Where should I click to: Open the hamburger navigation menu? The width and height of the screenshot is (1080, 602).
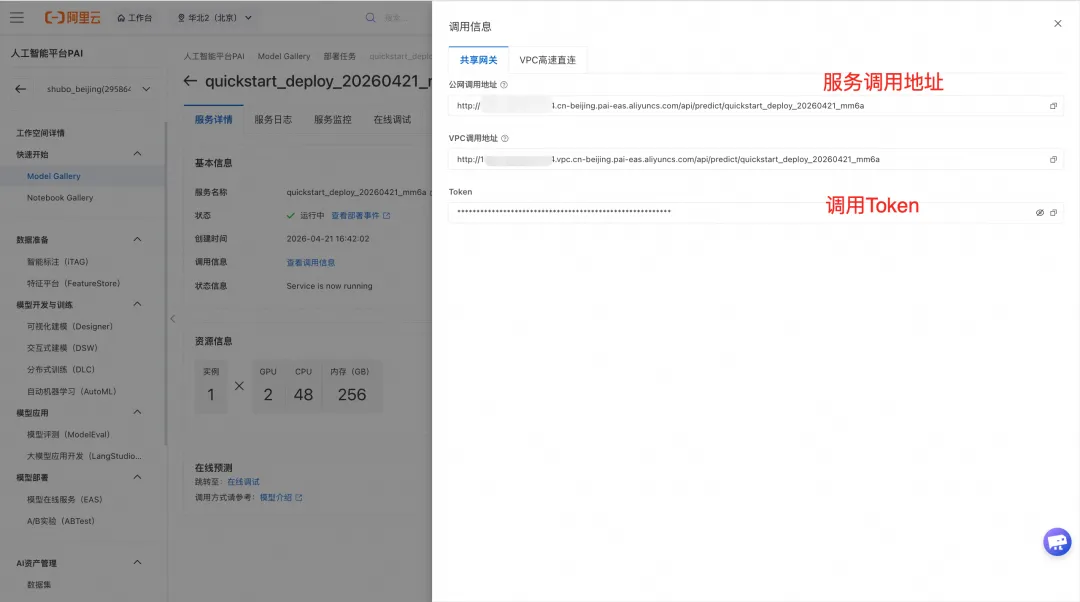pos(17,18)
